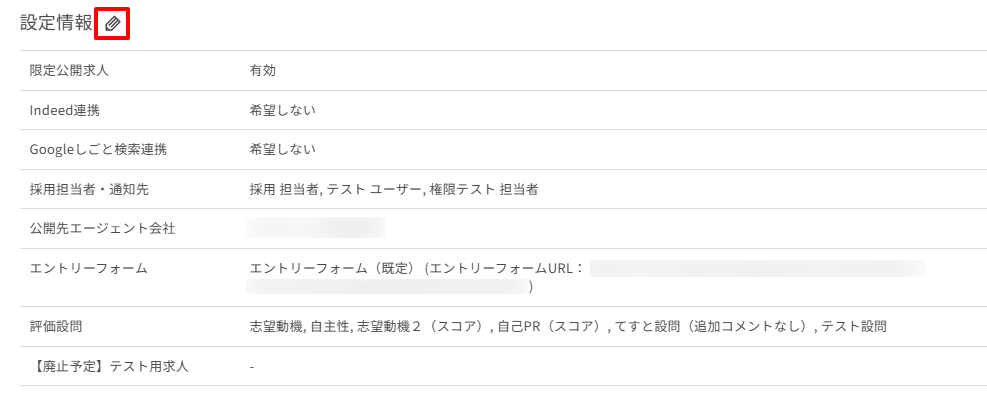Viewport: 987px width, 402px height.
Task: Select the Googleしごと検索連携 row label
Action: (x=98, y=150)
